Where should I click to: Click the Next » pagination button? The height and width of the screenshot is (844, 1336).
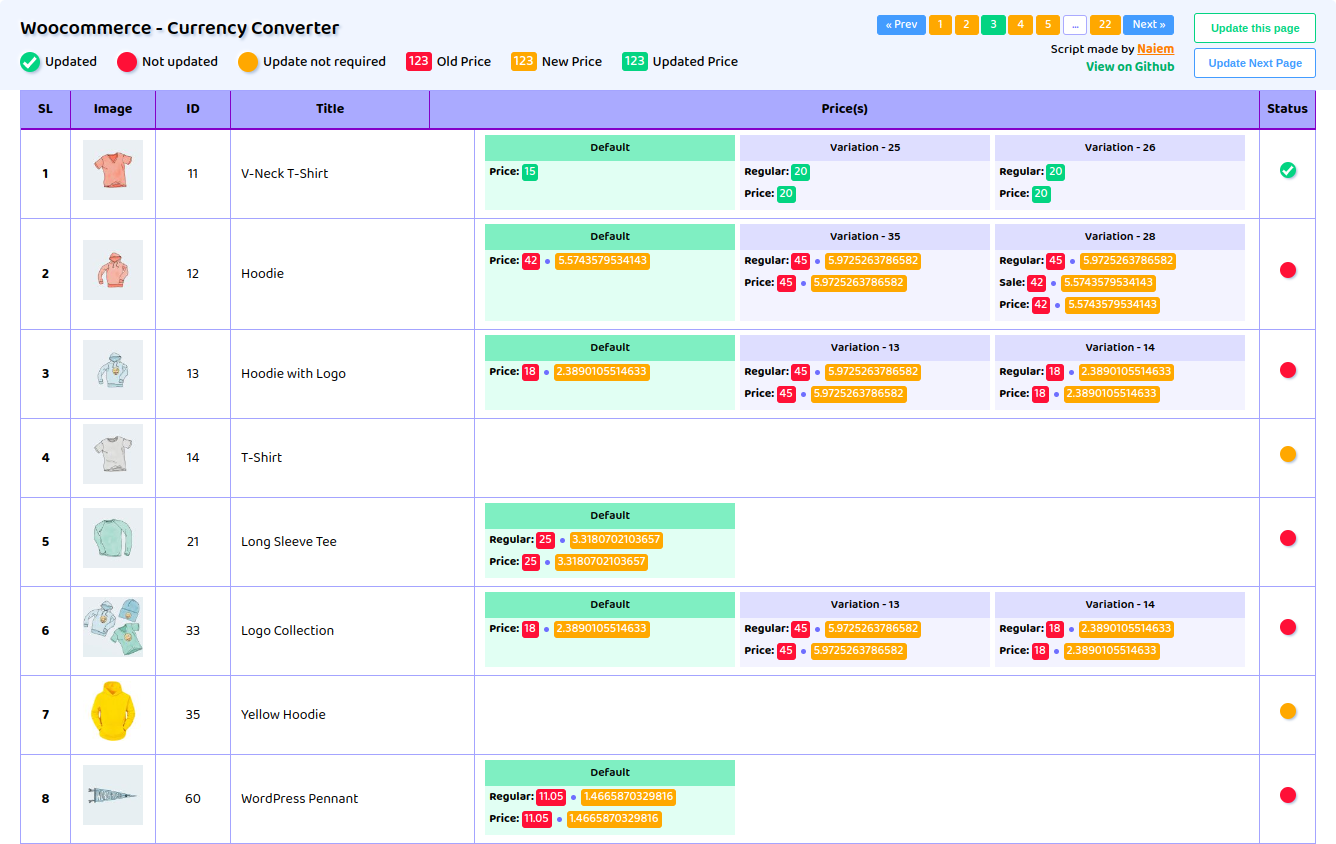coord(1148,24)
